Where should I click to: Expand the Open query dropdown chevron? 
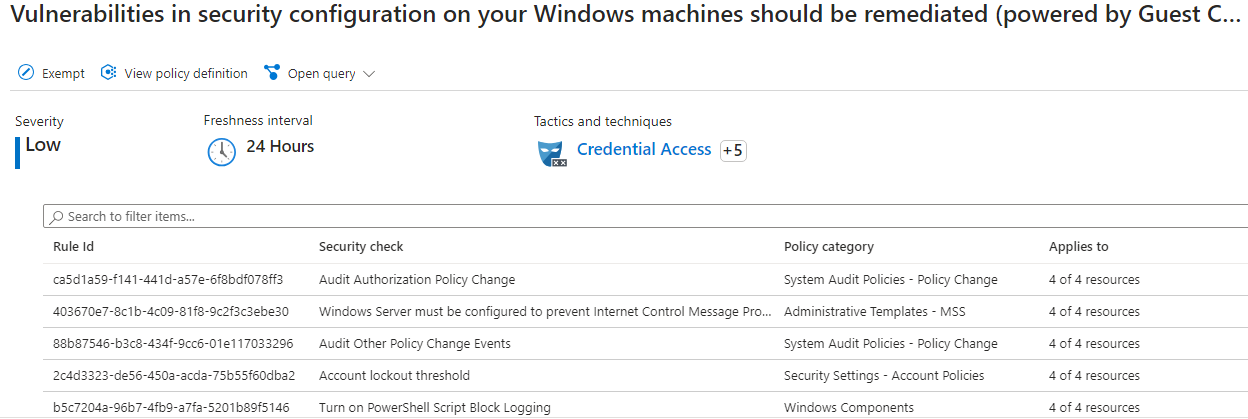pos(369,74)
